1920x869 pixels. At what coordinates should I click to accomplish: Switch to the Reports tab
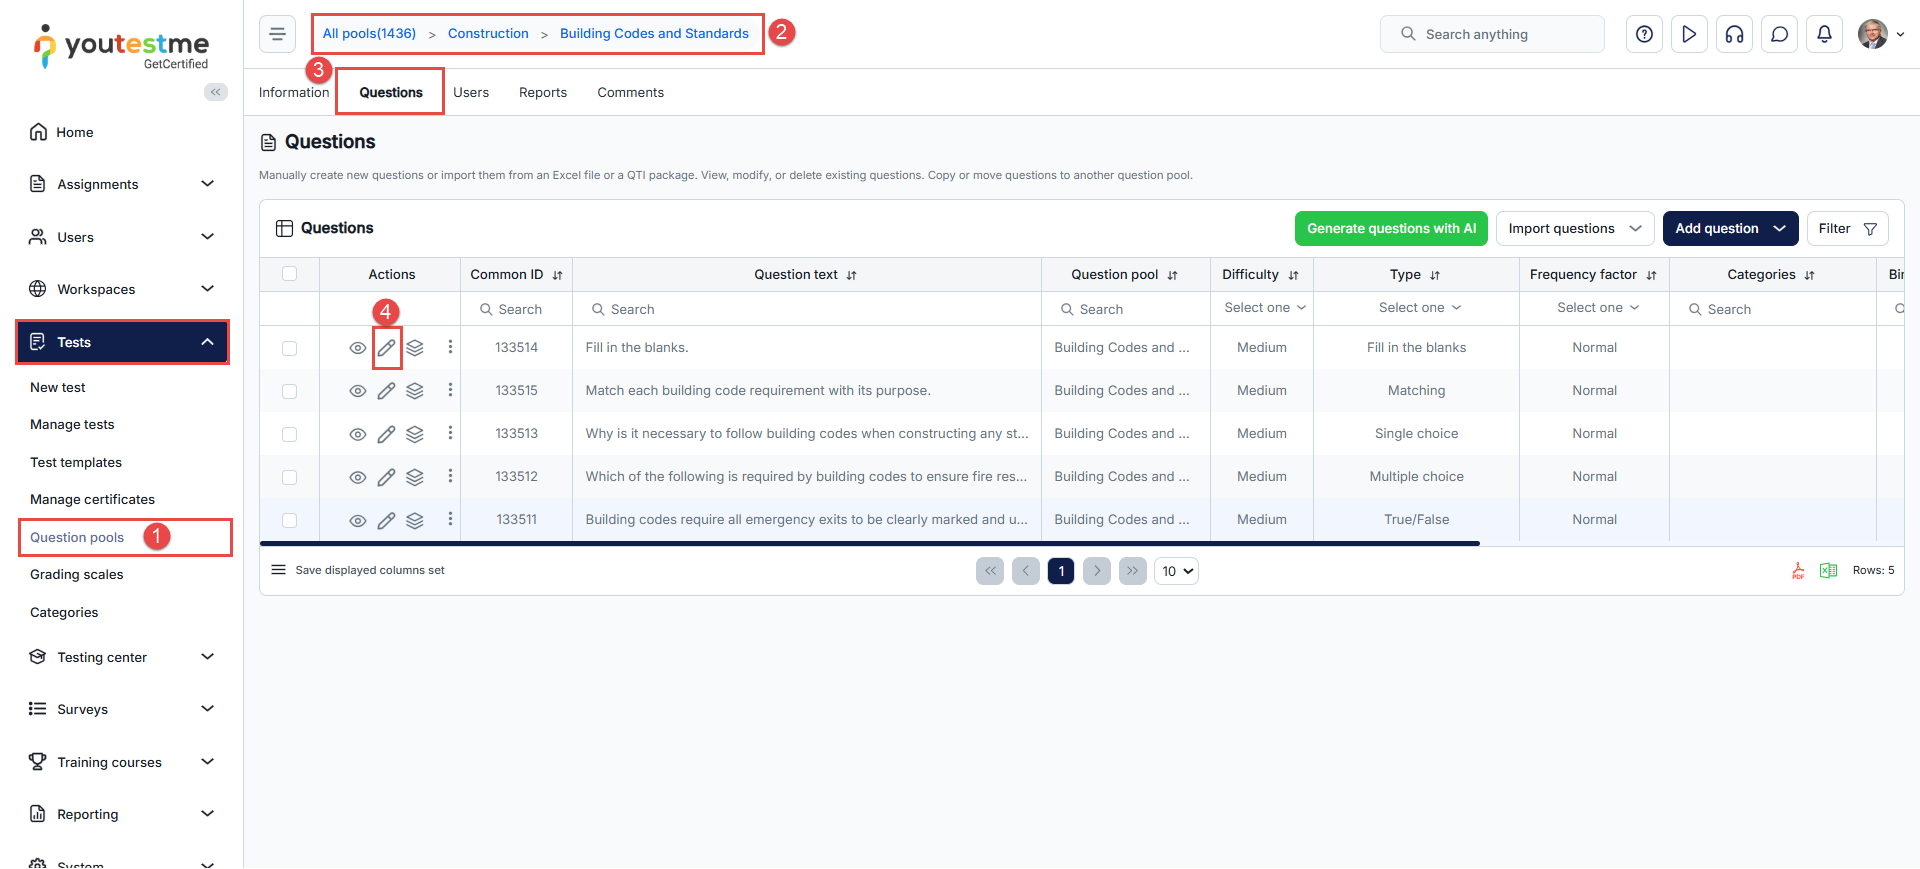(543, 92)
